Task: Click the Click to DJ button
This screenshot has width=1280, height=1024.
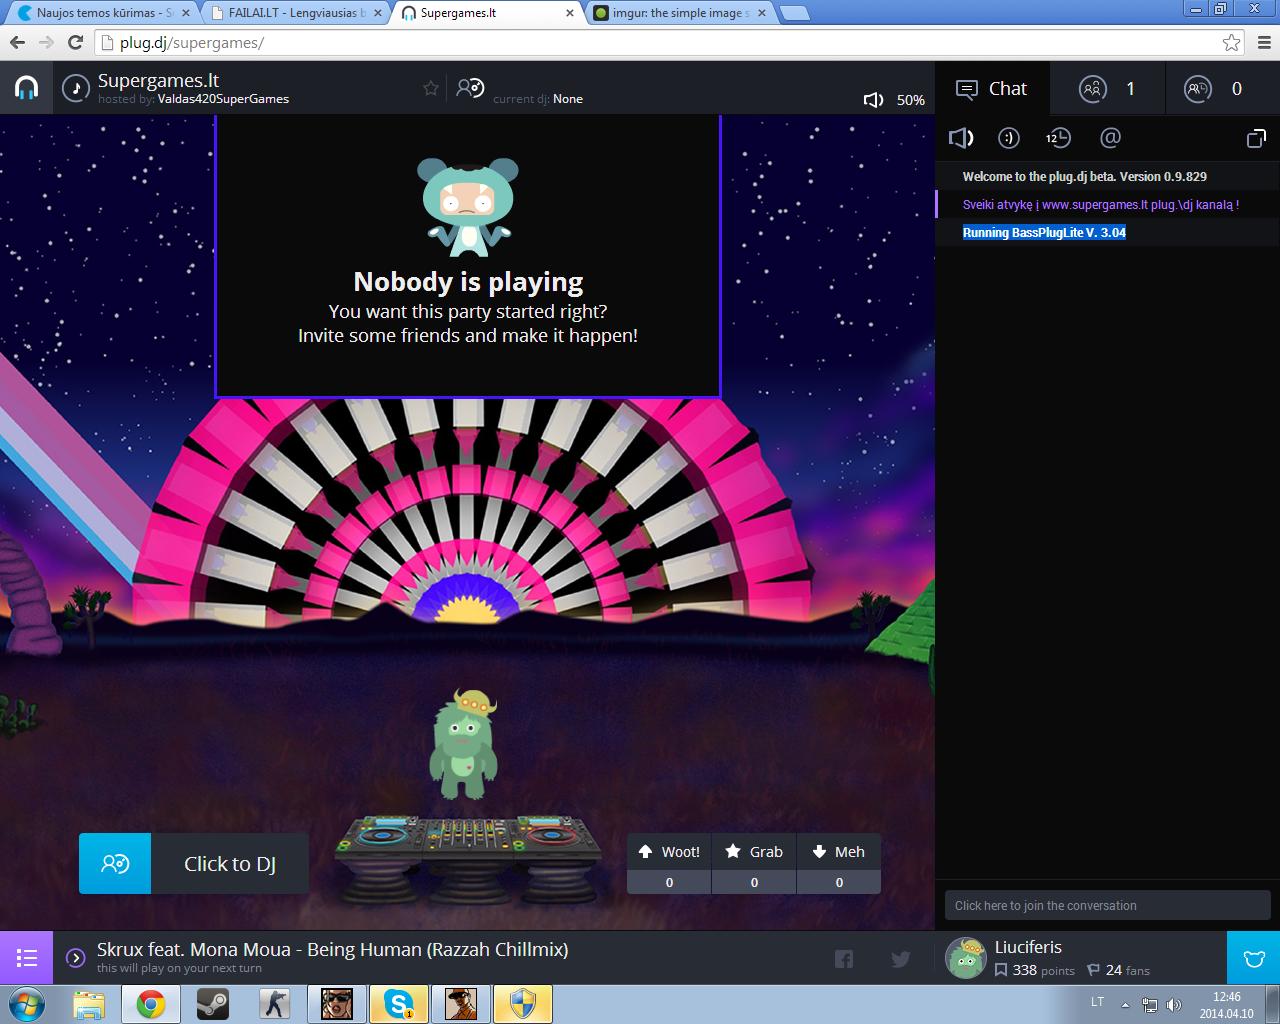Action: click(194, 863)
